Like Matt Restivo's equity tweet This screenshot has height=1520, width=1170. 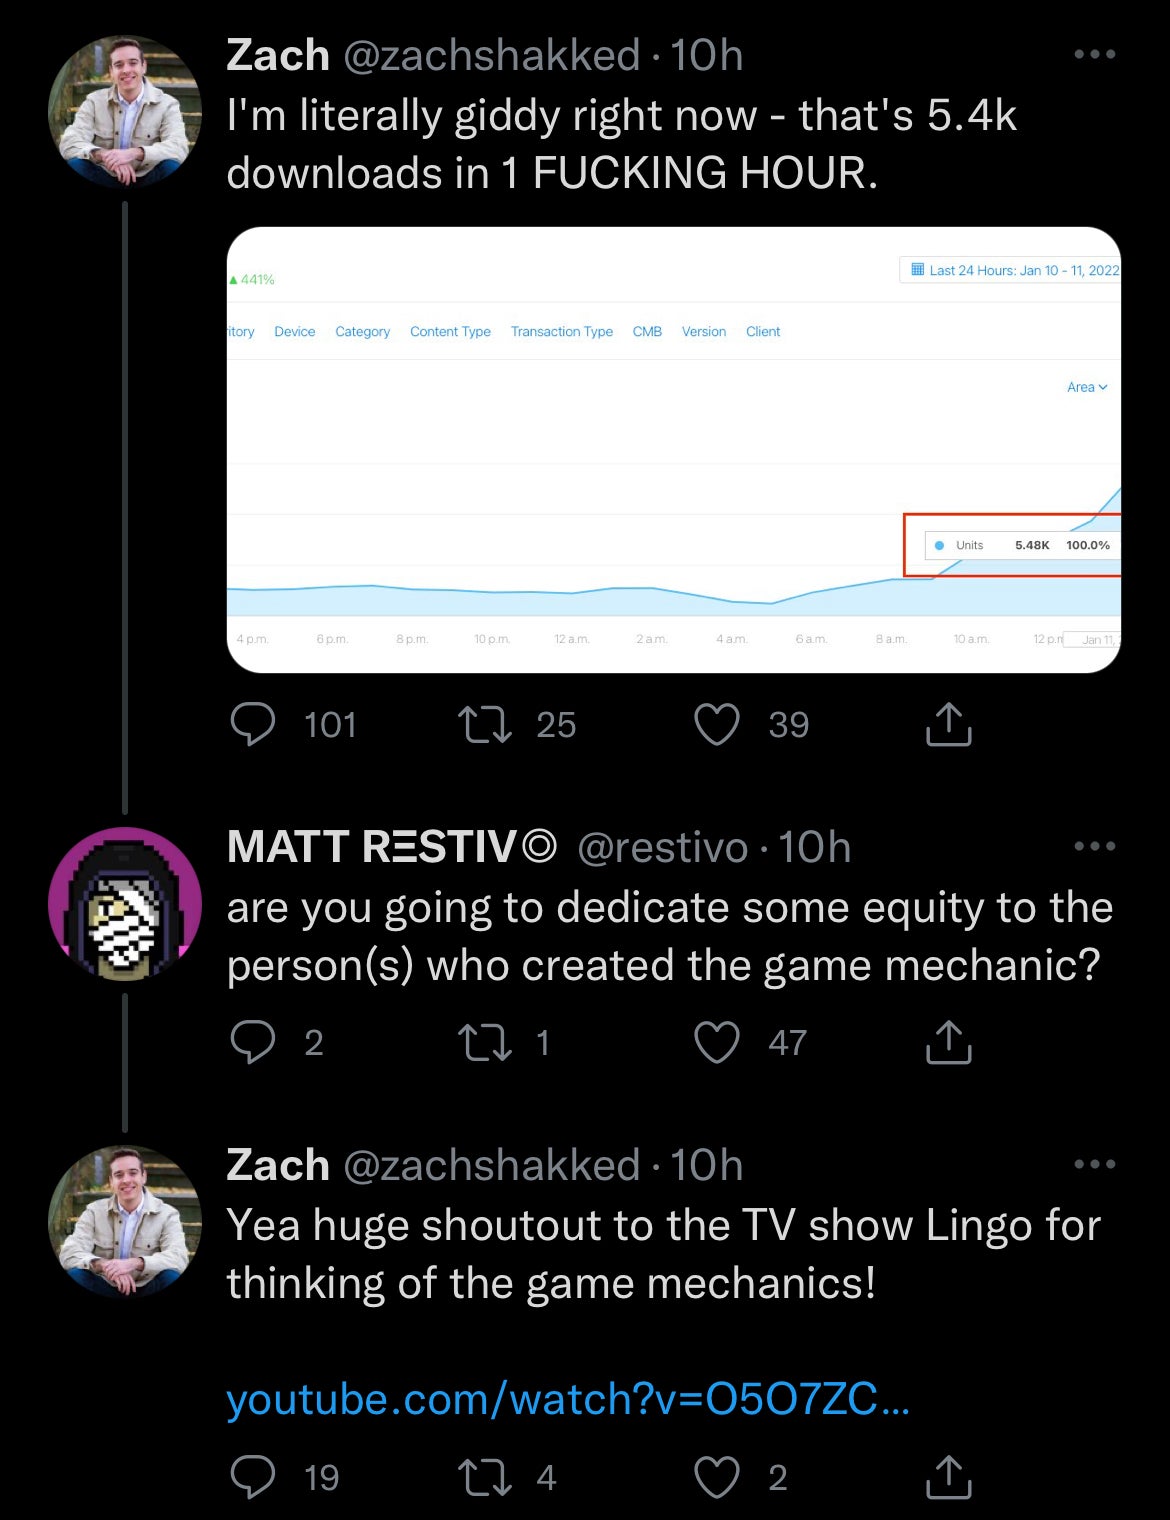[717, 1043]
